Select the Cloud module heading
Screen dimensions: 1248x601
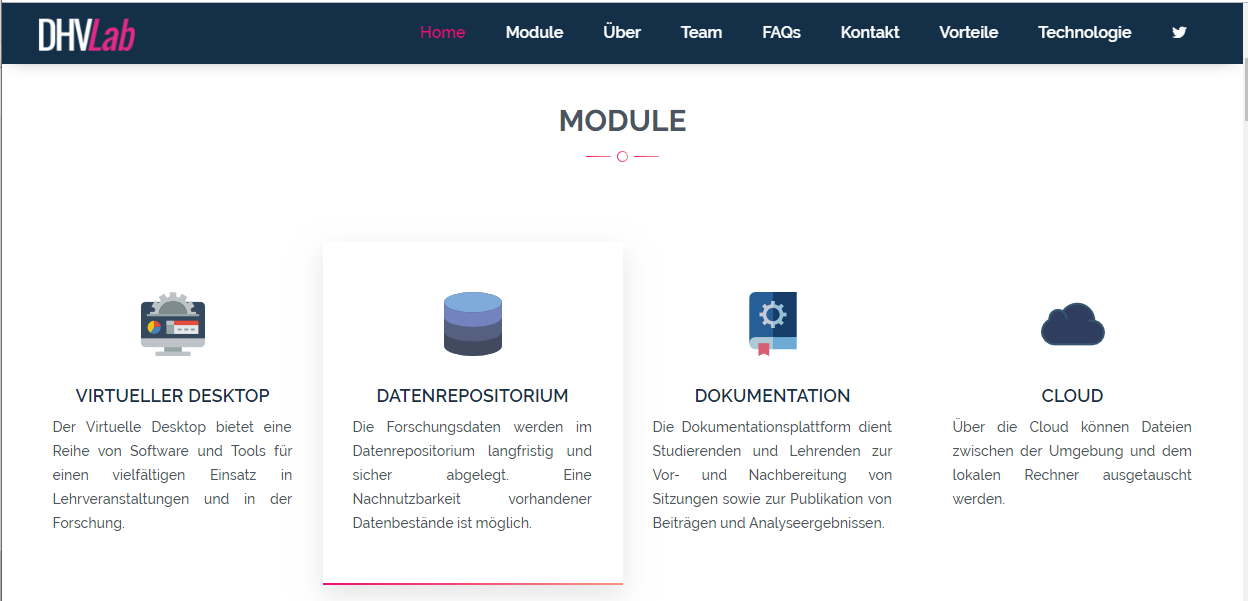click(1072, 395)
